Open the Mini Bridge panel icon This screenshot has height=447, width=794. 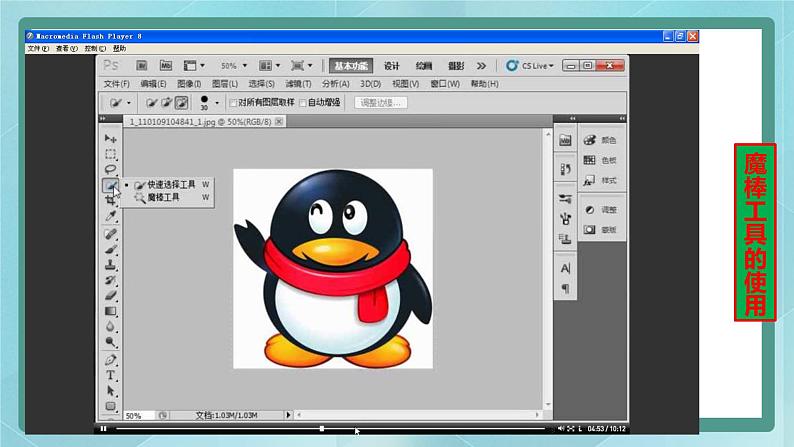tap(565, 140)
